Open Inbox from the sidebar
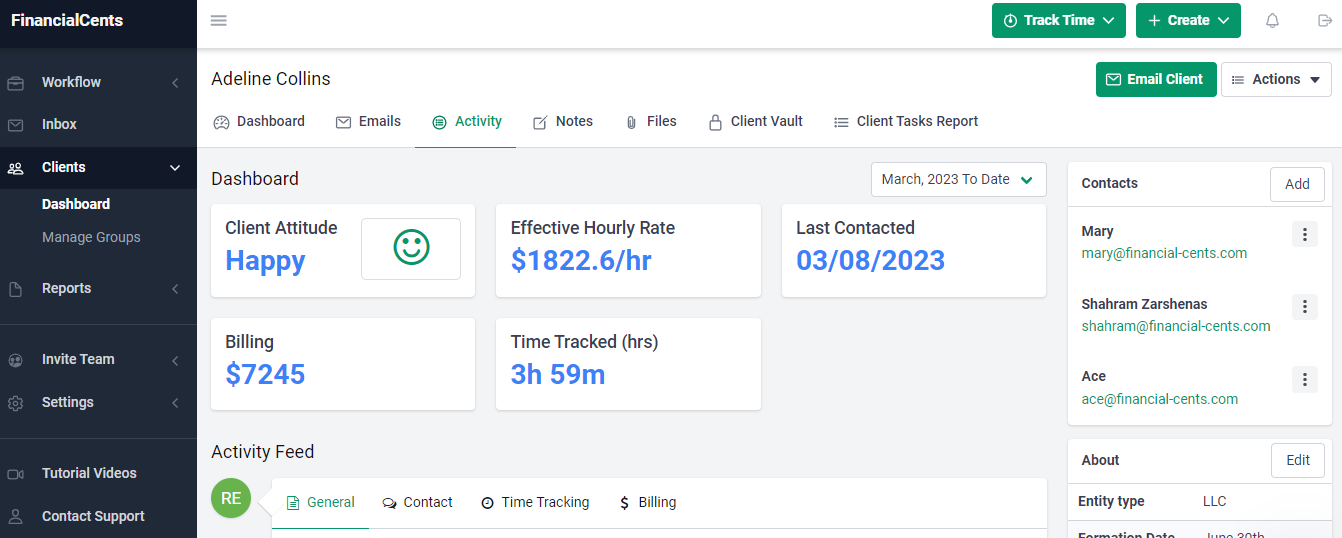 [x=59, y=124]
